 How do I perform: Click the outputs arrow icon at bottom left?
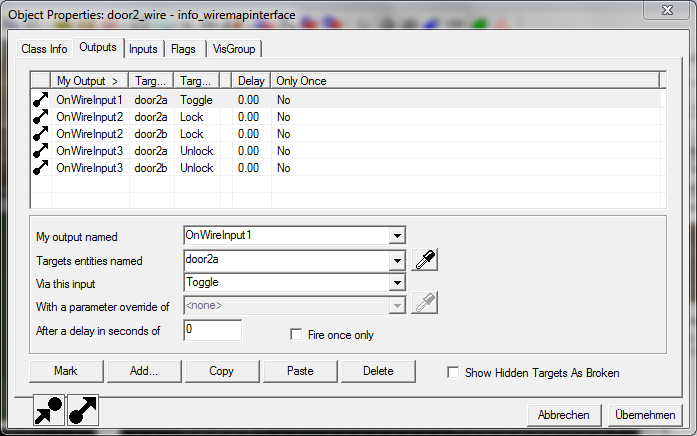[x=83, y=410]
